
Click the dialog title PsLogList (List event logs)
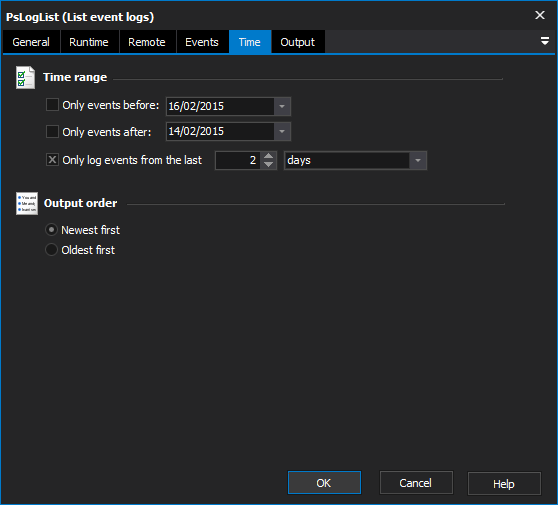click(80, 17)
